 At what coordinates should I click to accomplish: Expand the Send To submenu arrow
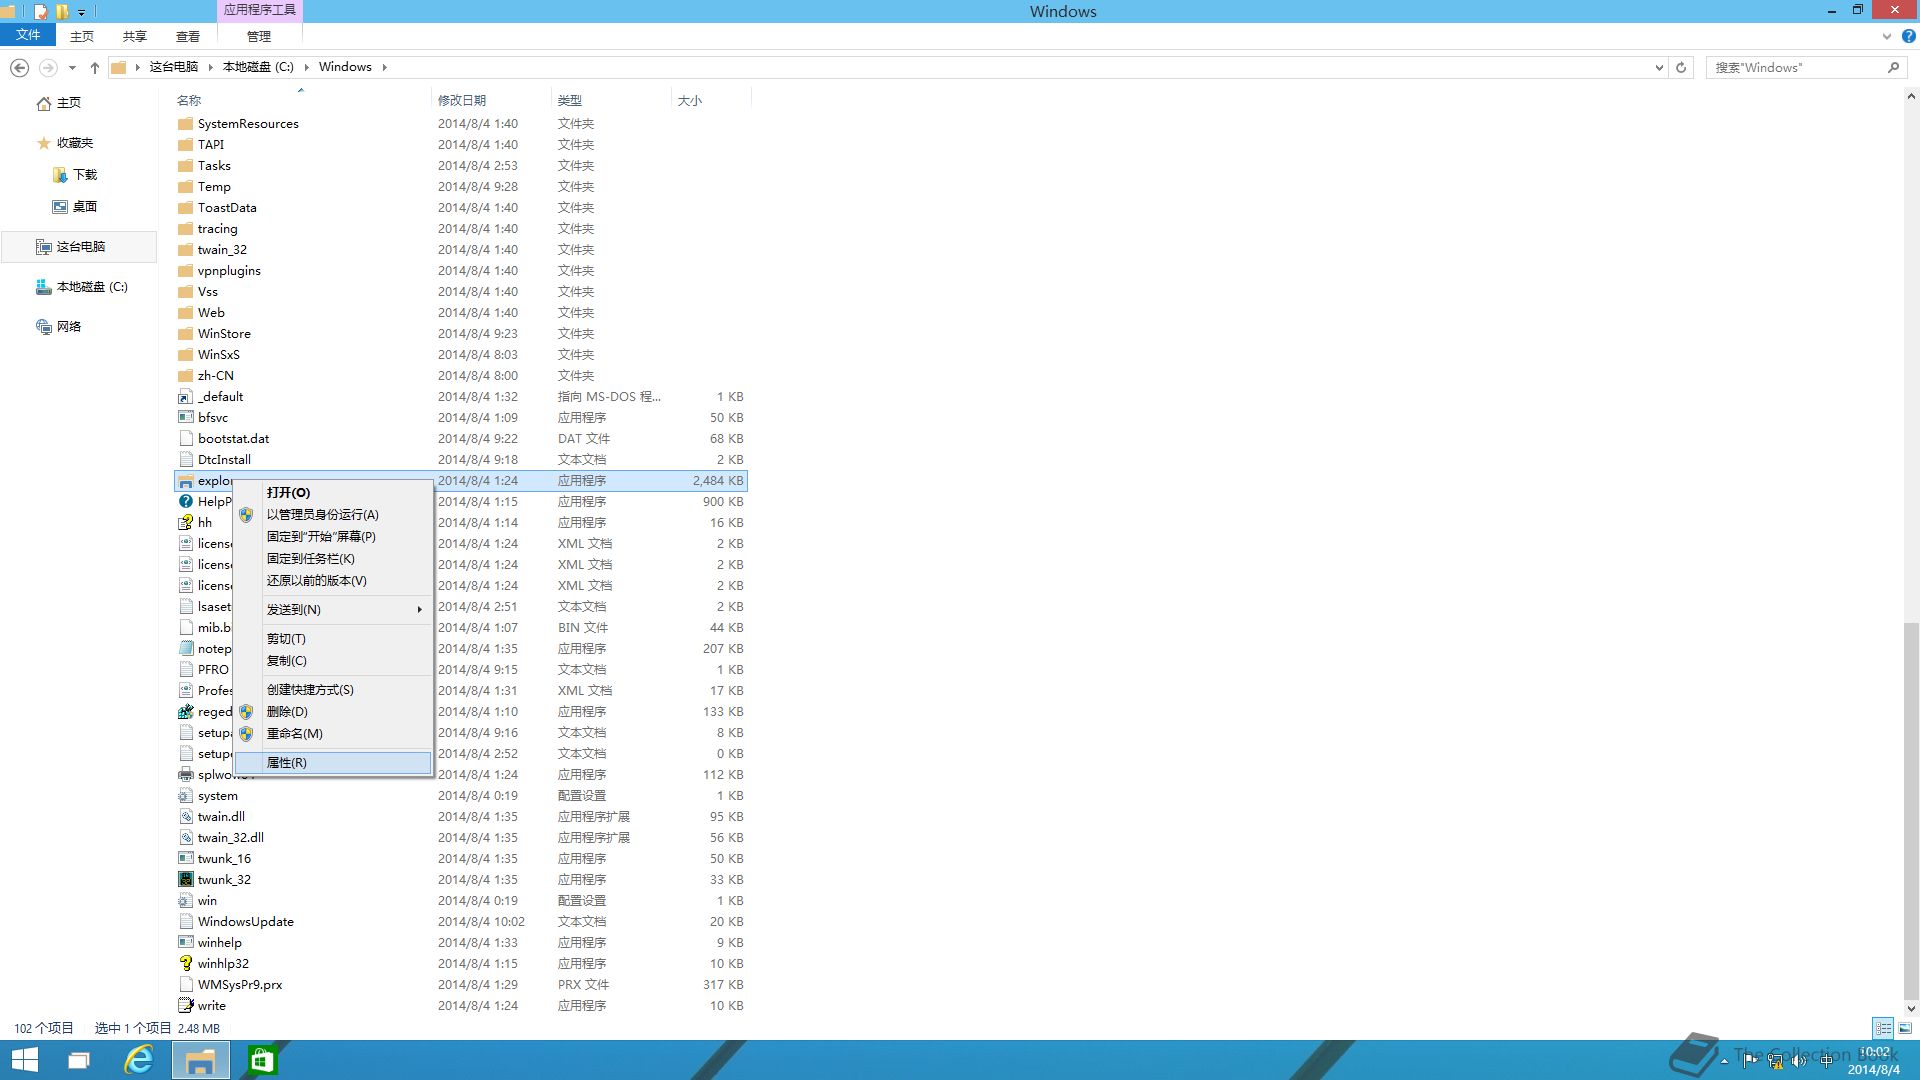[419, 610]
